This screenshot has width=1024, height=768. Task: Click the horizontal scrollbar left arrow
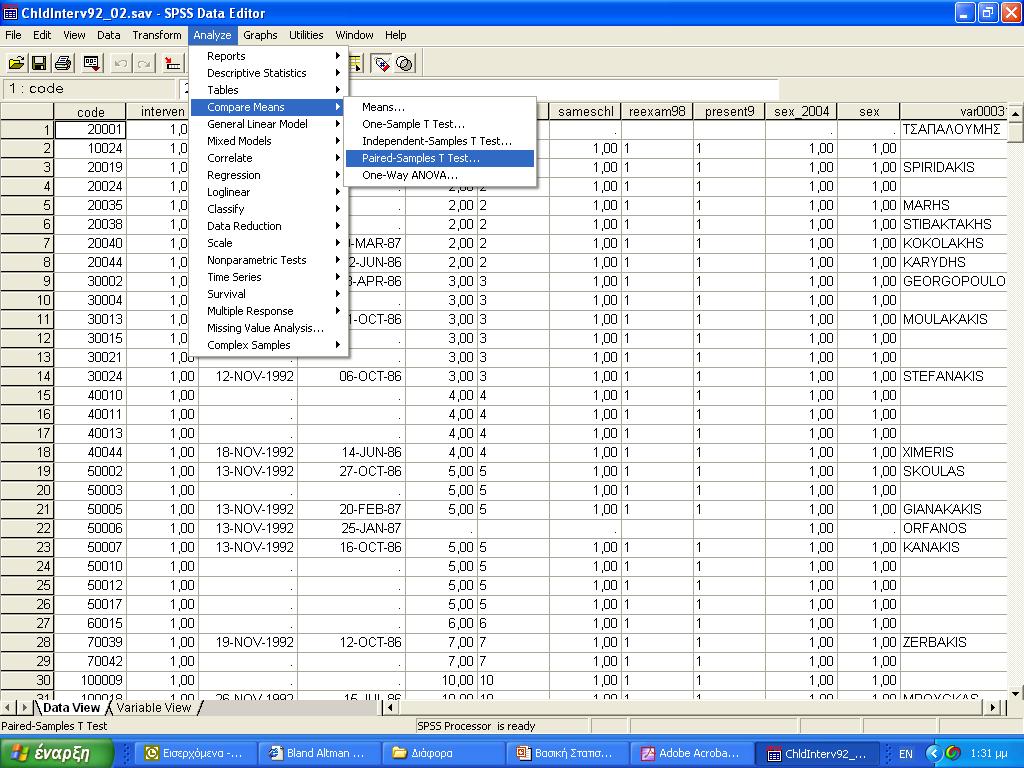tap(391, 707)
